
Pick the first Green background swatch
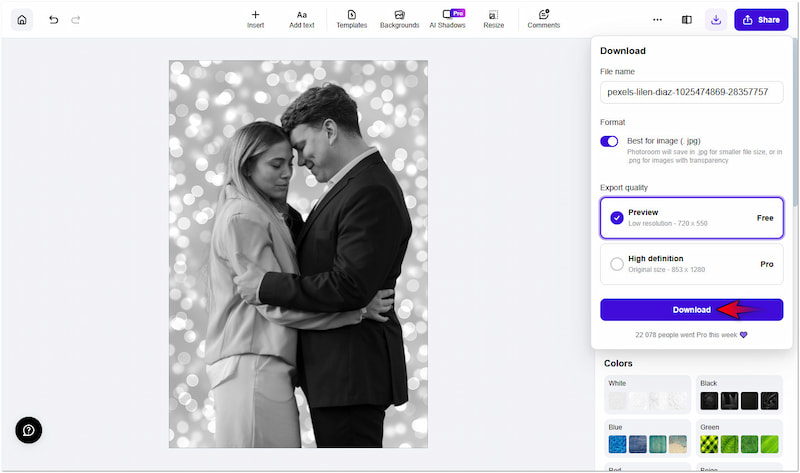tap(708, 443)
